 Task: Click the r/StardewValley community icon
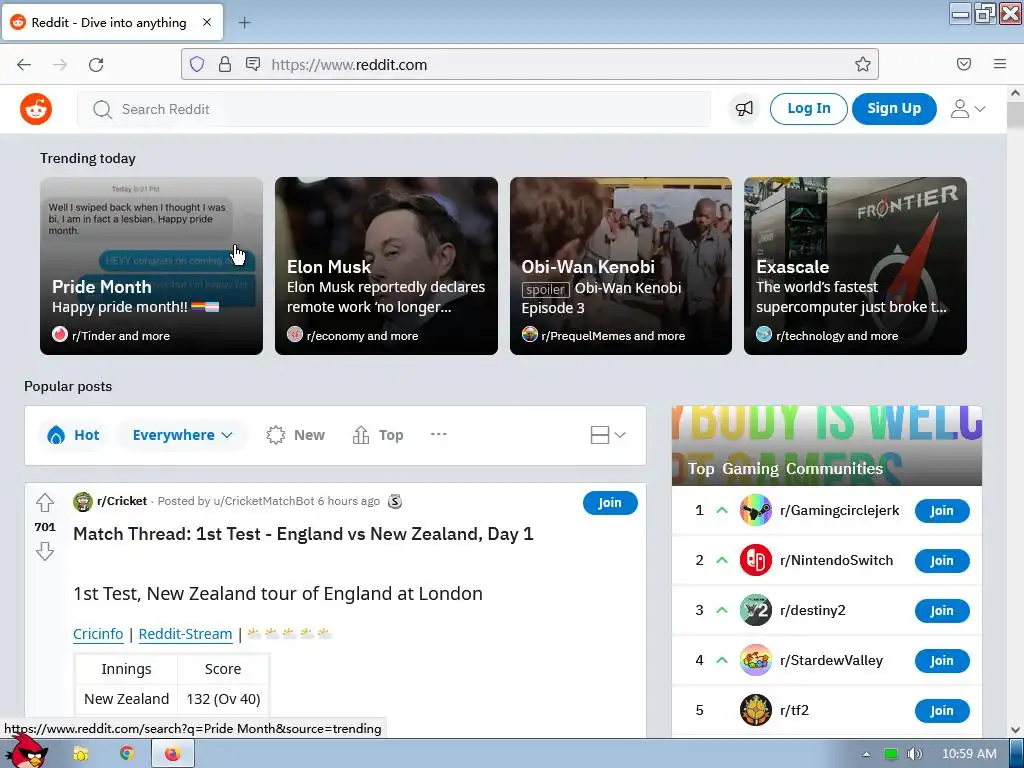[756, 660]
